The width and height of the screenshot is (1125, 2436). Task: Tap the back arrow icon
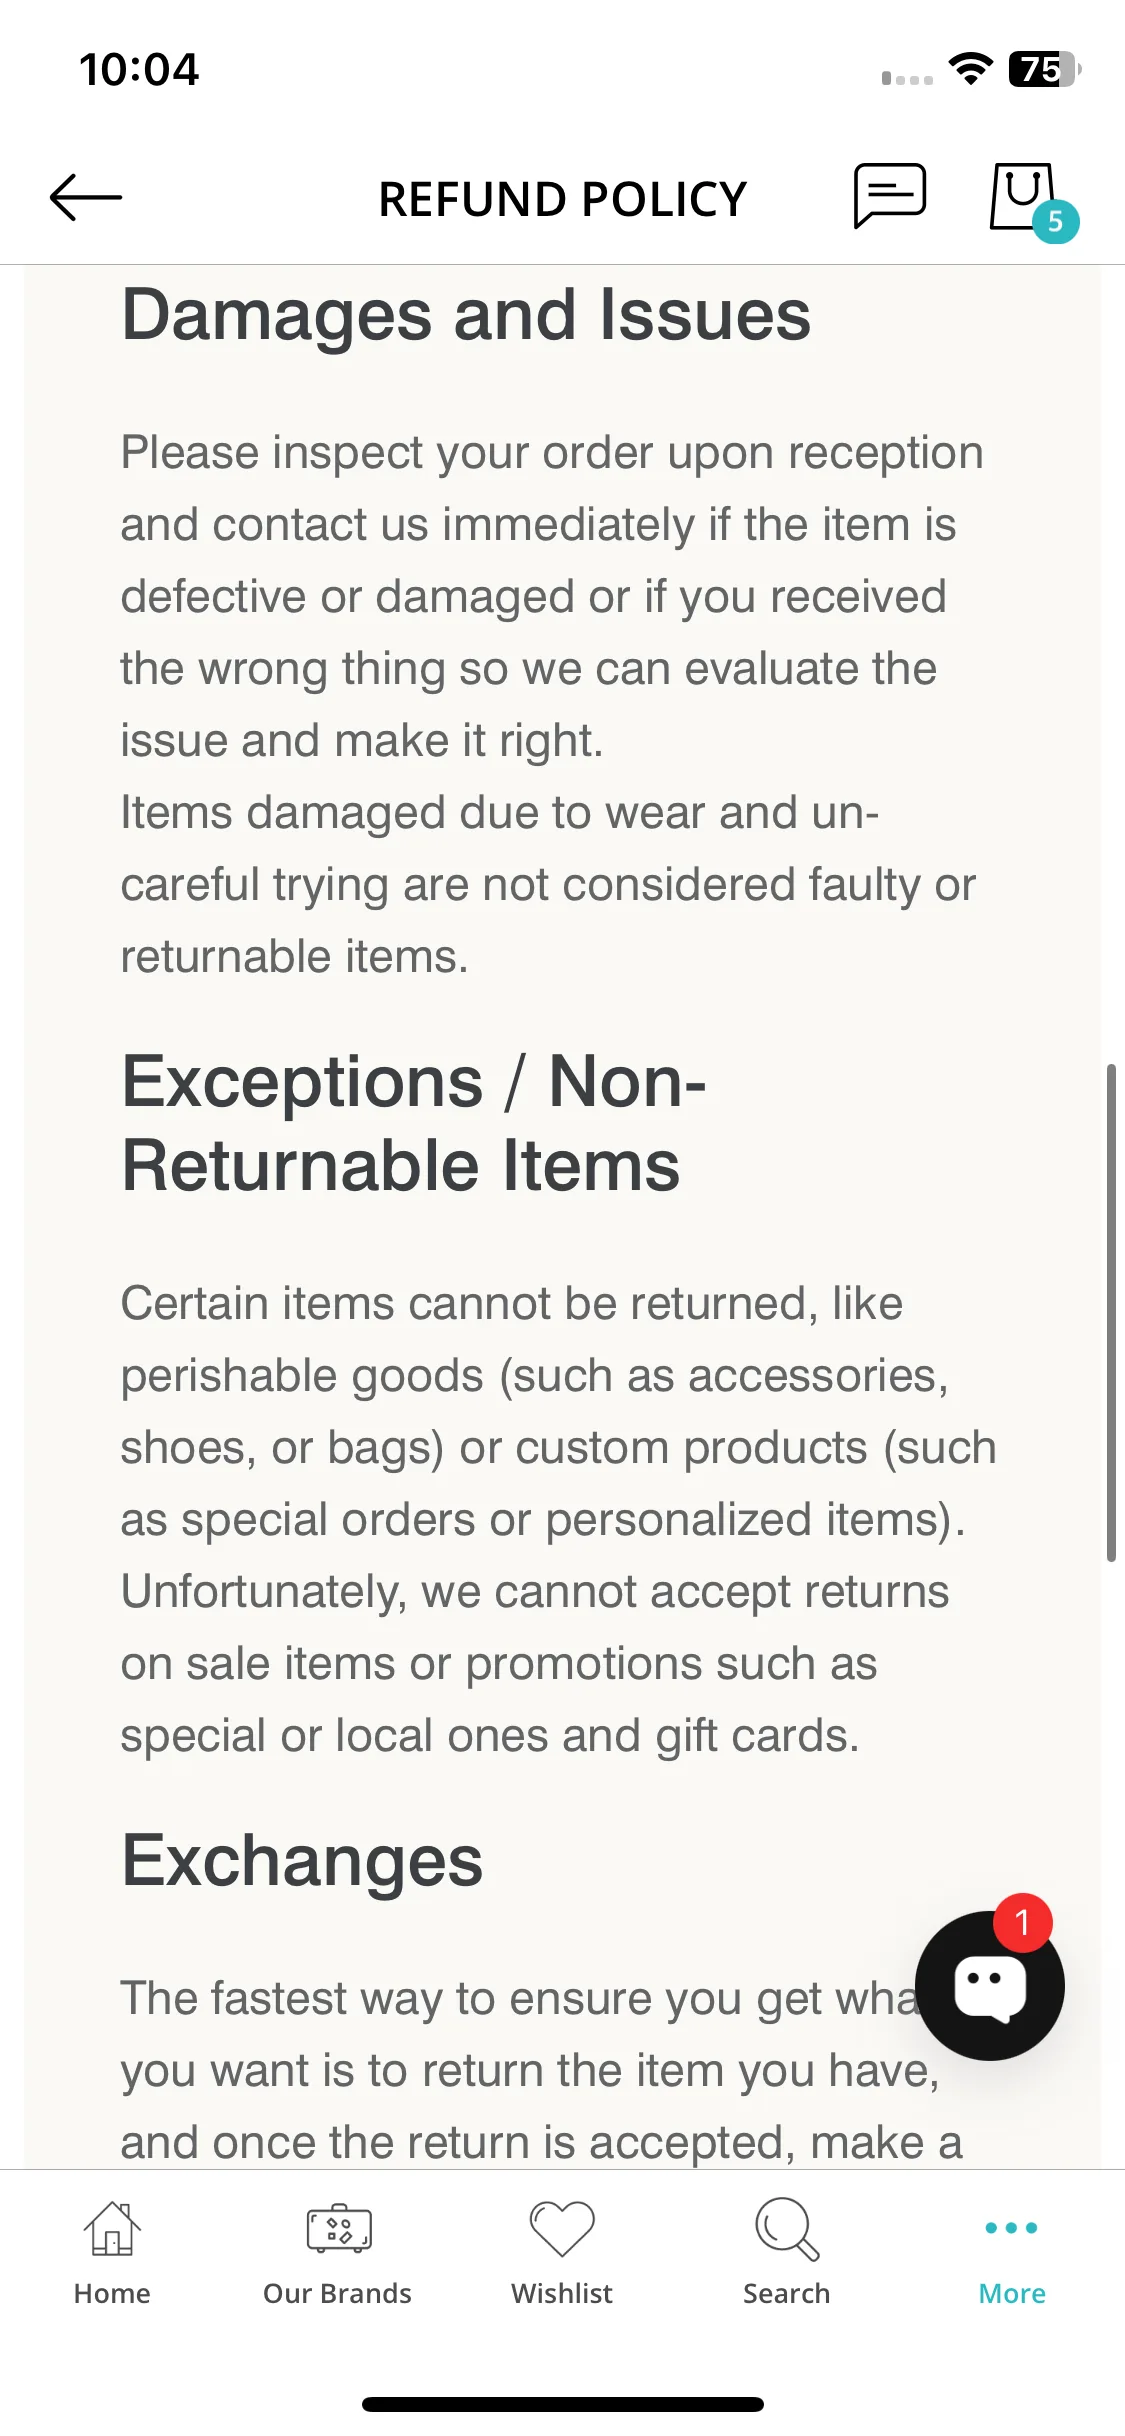tap(86, 197)
